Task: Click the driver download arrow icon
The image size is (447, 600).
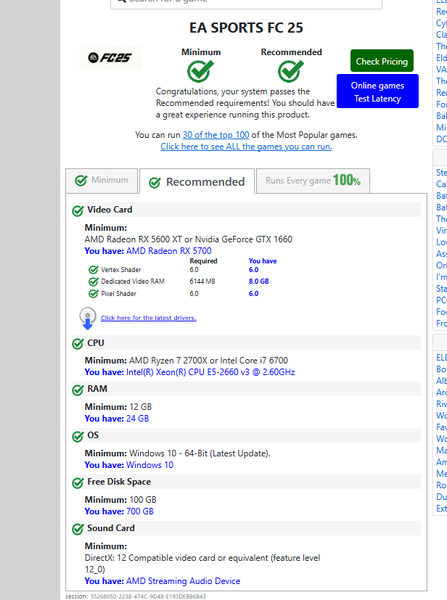Action: (88, 318)
